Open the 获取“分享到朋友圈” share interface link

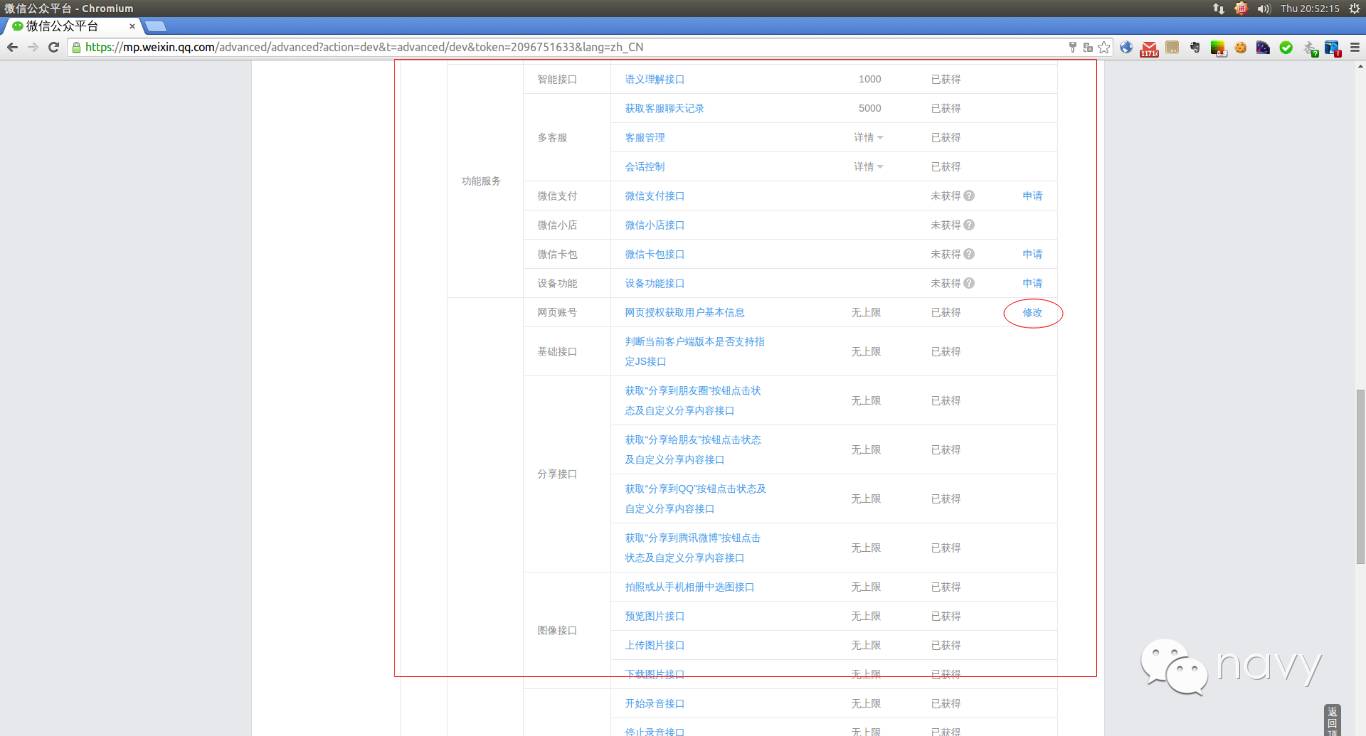pos(693,401)
